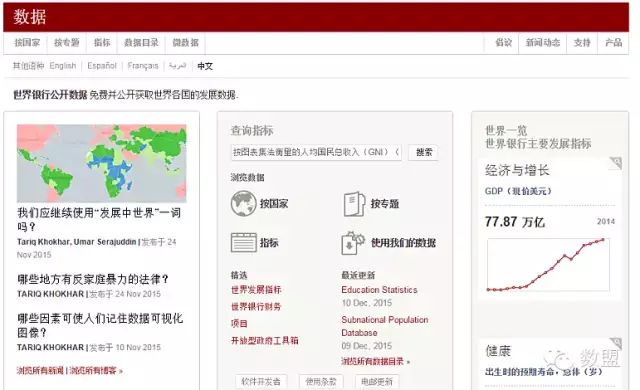Viewport: 640px width, 390px height.
Task: Click the 软件开发者 button
Action: point(261,381)
